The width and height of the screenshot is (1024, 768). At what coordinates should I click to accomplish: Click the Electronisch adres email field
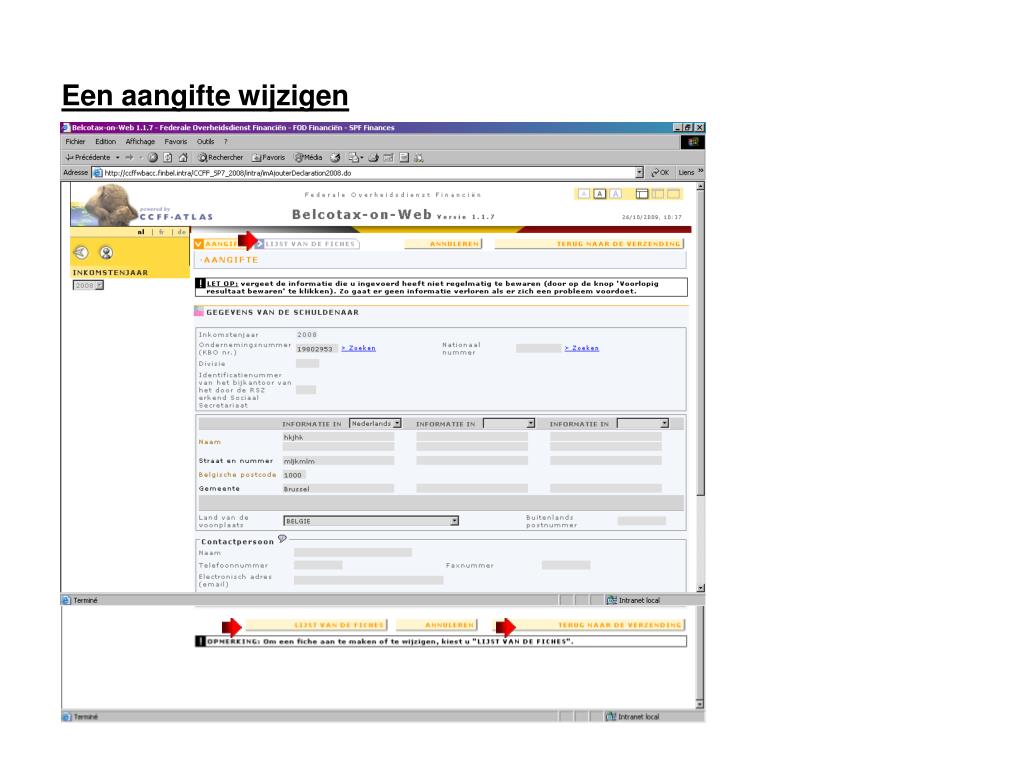coord(368,580)
